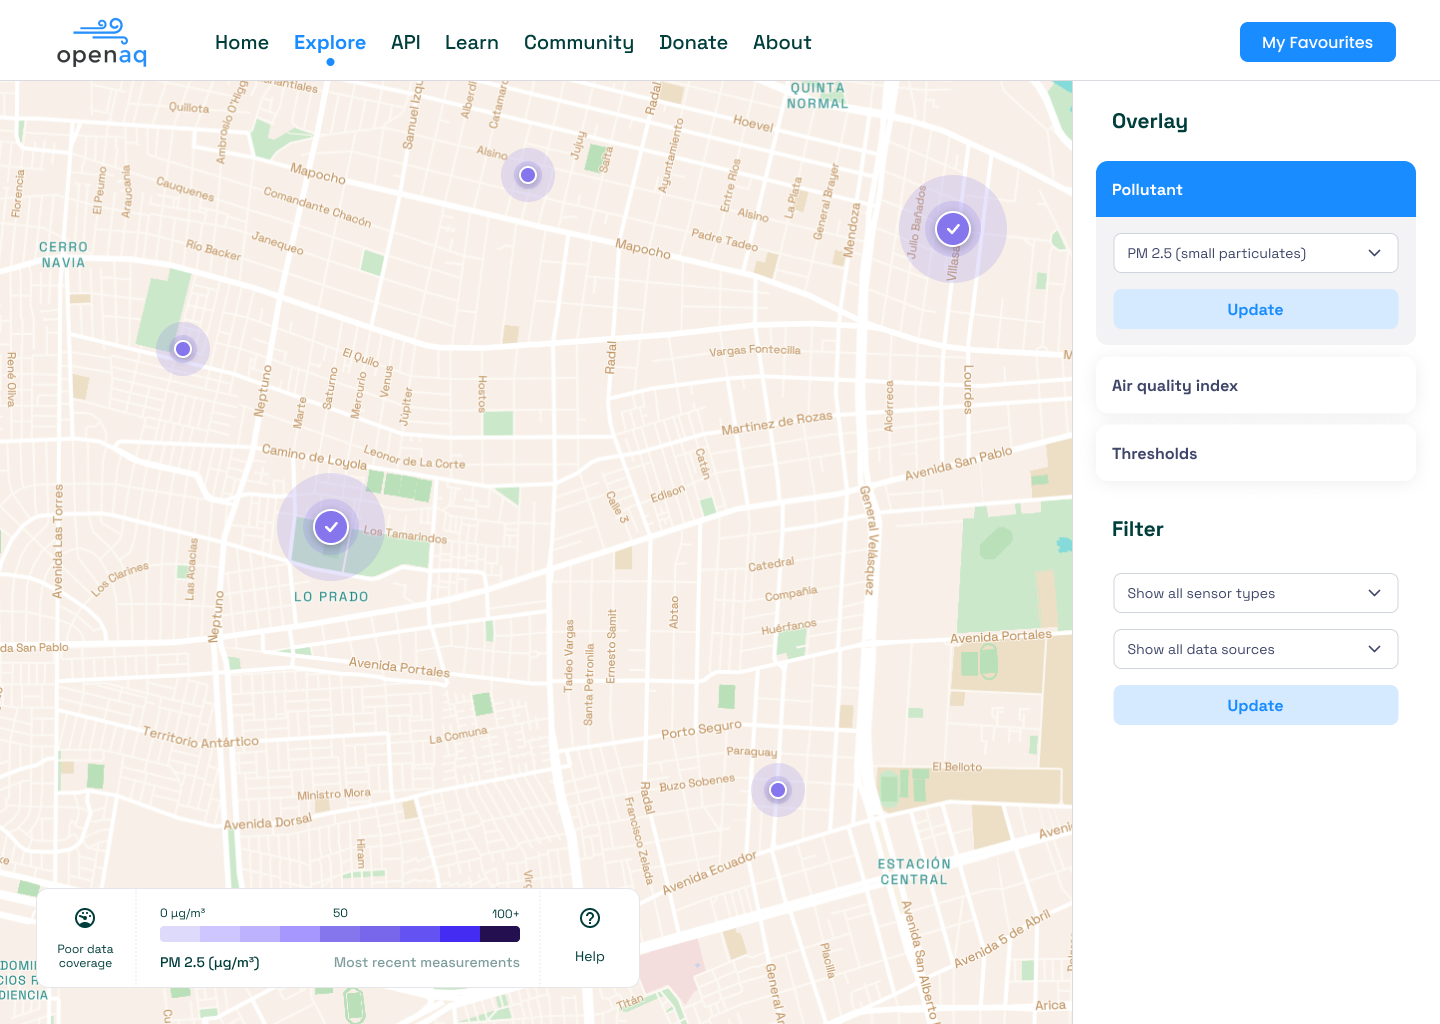Select the sensor marker near Alsino street
This screenshot has width=1440, height=1024.
528,175
